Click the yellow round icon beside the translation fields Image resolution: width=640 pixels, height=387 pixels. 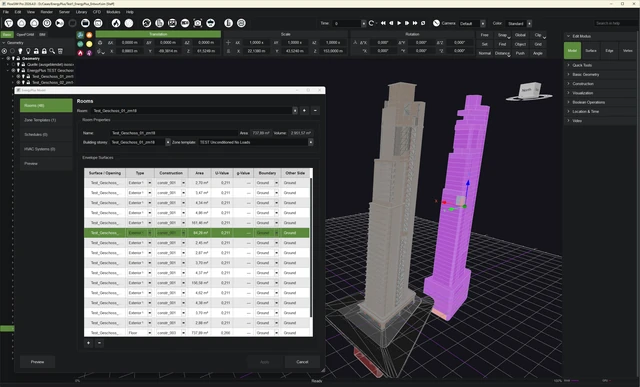(89, 44)
